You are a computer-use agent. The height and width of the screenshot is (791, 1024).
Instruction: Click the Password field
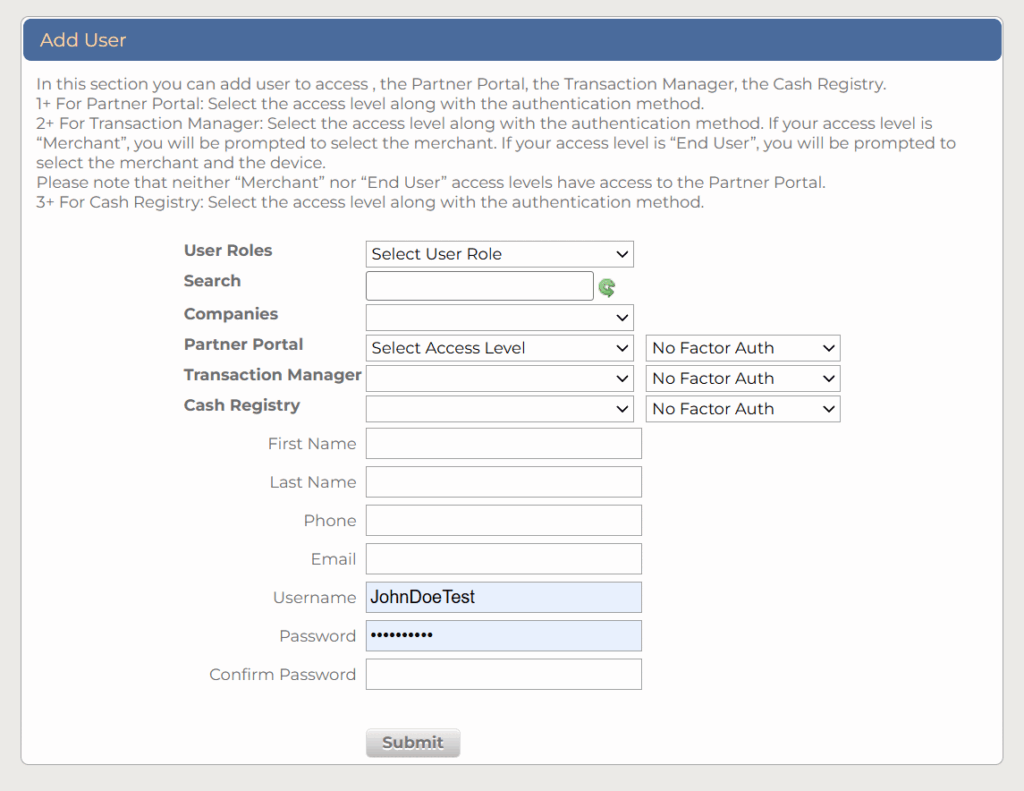pos(503,636)
